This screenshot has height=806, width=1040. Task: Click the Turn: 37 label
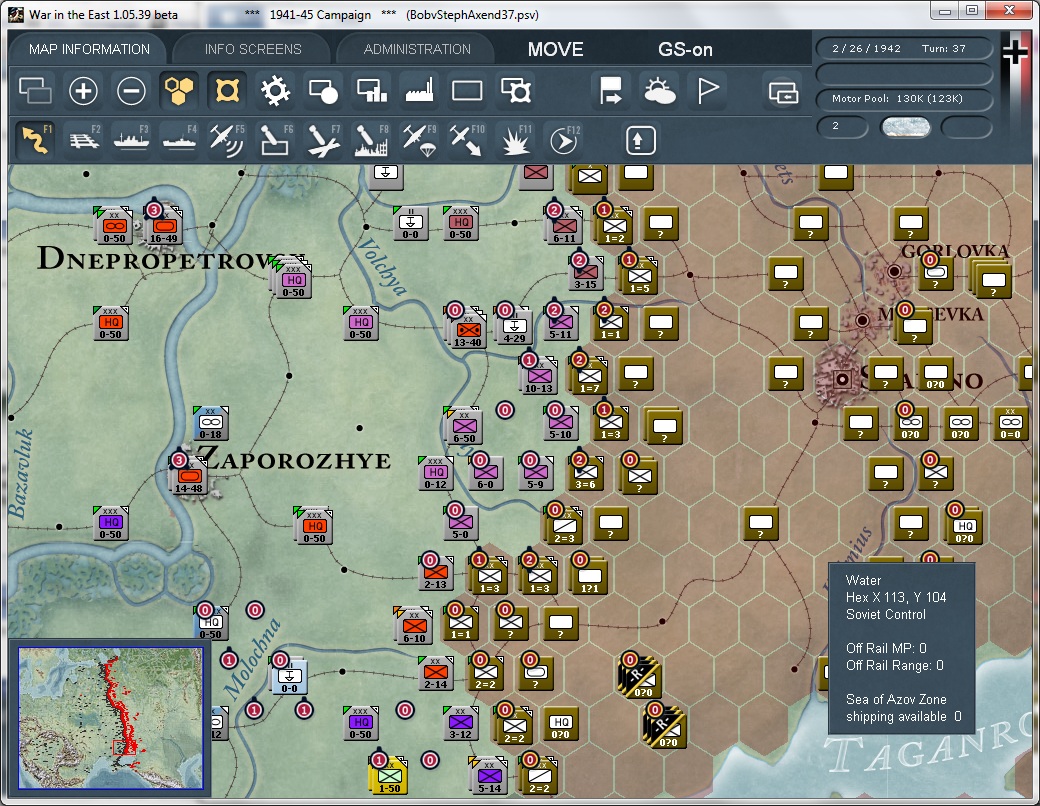pos(943,48)
